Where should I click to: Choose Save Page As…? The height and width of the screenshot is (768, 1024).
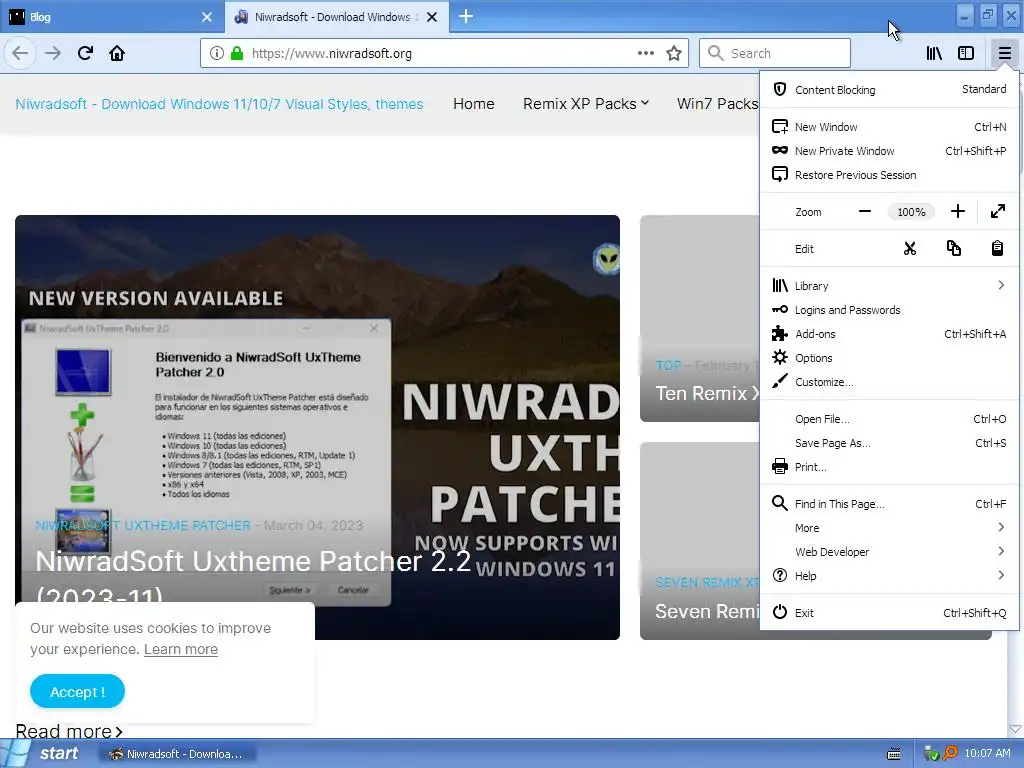click(889, 443)
